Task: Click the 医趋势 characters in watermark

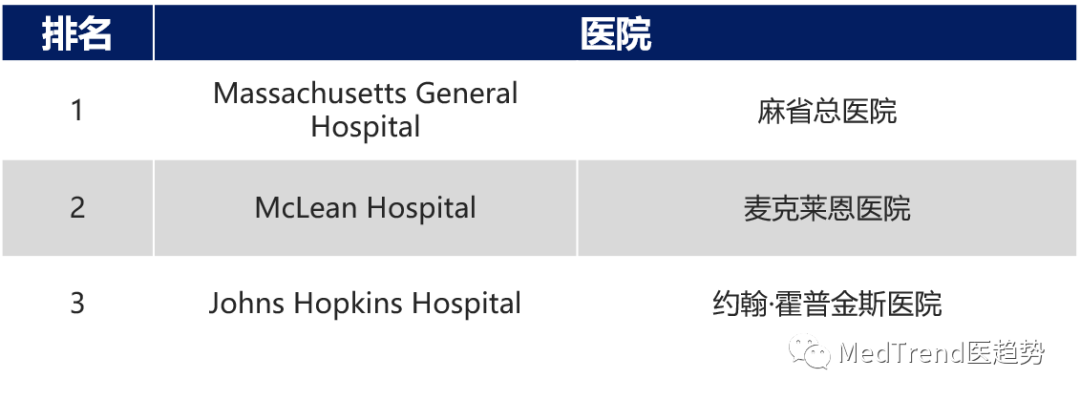Action: pyautogui.click(x=1006, y=353)
